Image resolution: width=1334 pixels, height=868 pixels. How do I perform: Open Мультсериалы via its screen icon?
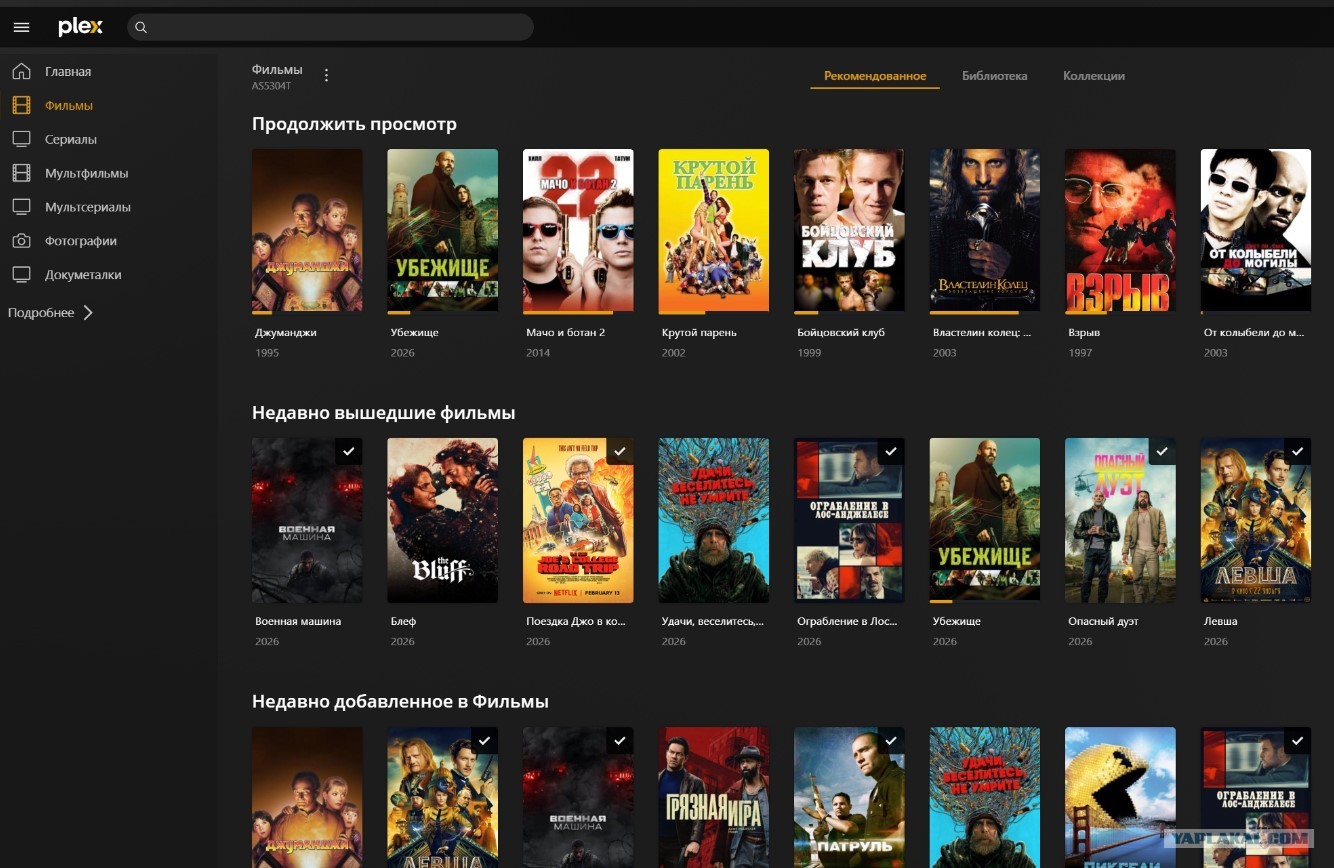(21, 207)
